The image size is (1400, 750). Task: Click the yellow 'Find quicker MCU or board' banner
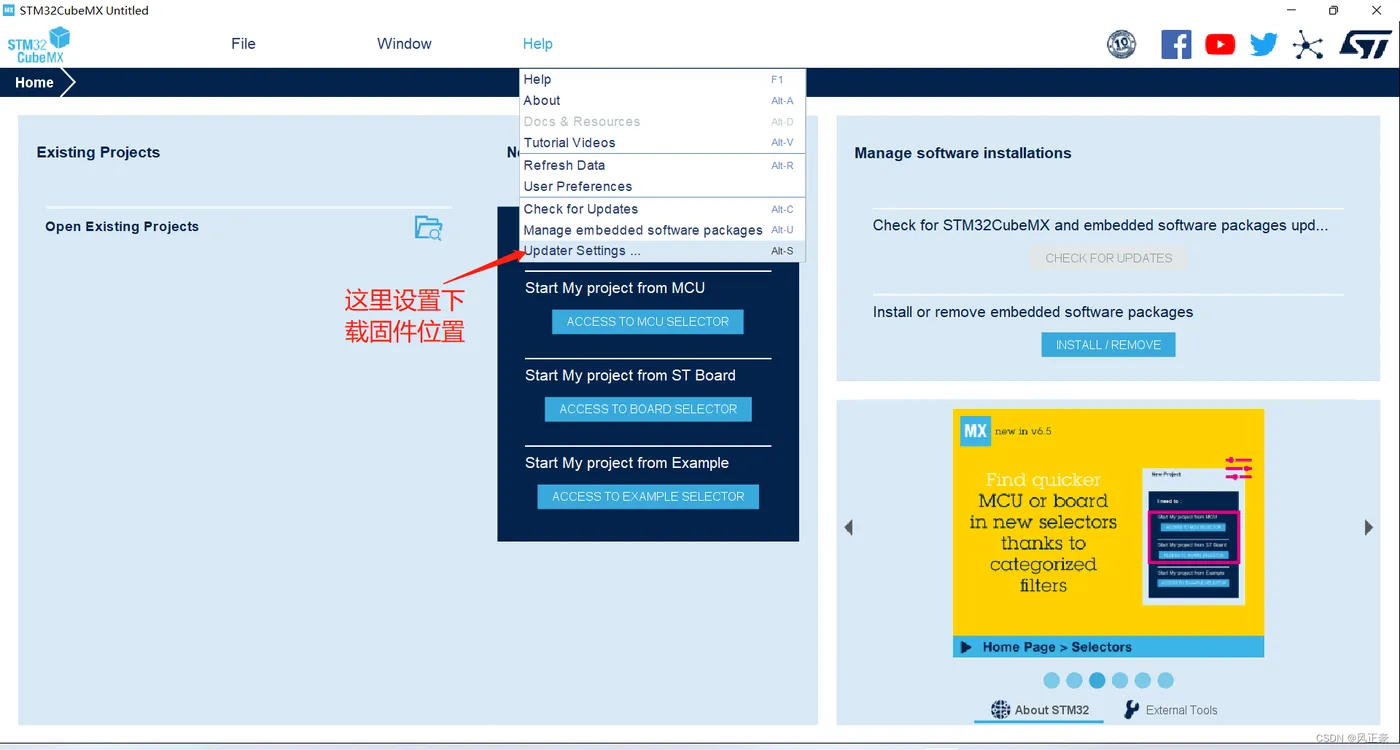tap(1109, 522)
